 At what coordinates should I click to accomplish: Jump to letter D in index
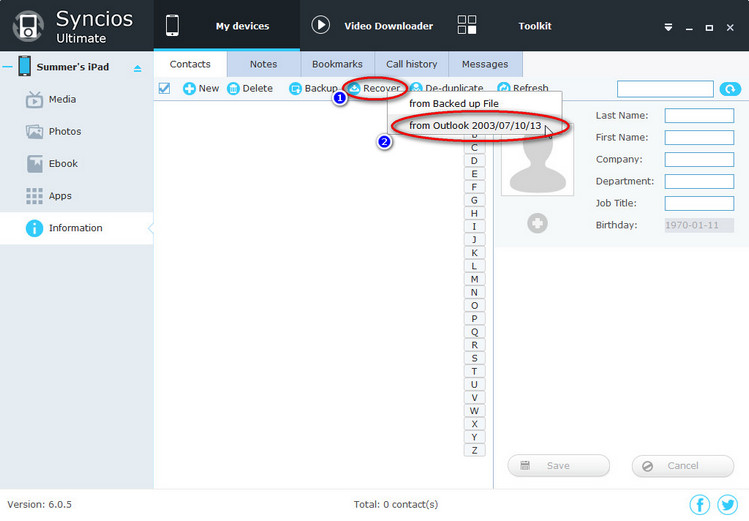coord(474,161)
